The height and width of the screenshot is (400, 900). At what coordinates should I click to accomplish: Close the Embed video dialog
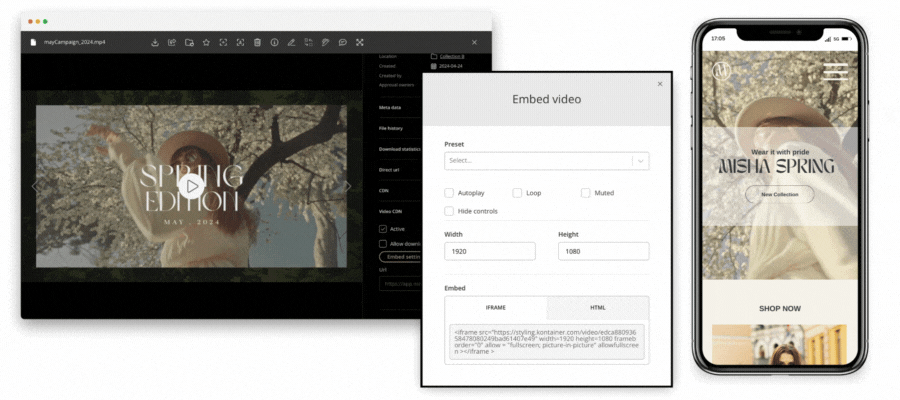(660, 84)
